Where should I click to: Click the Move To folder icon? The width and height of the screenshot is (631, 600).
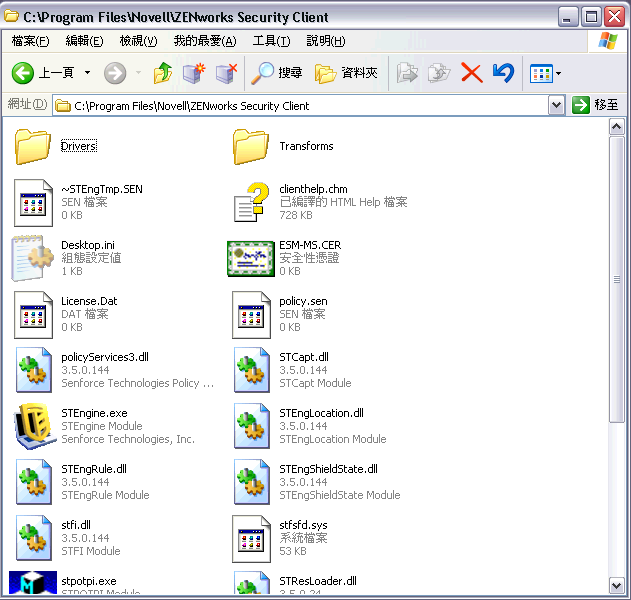[x=407, y=73]
